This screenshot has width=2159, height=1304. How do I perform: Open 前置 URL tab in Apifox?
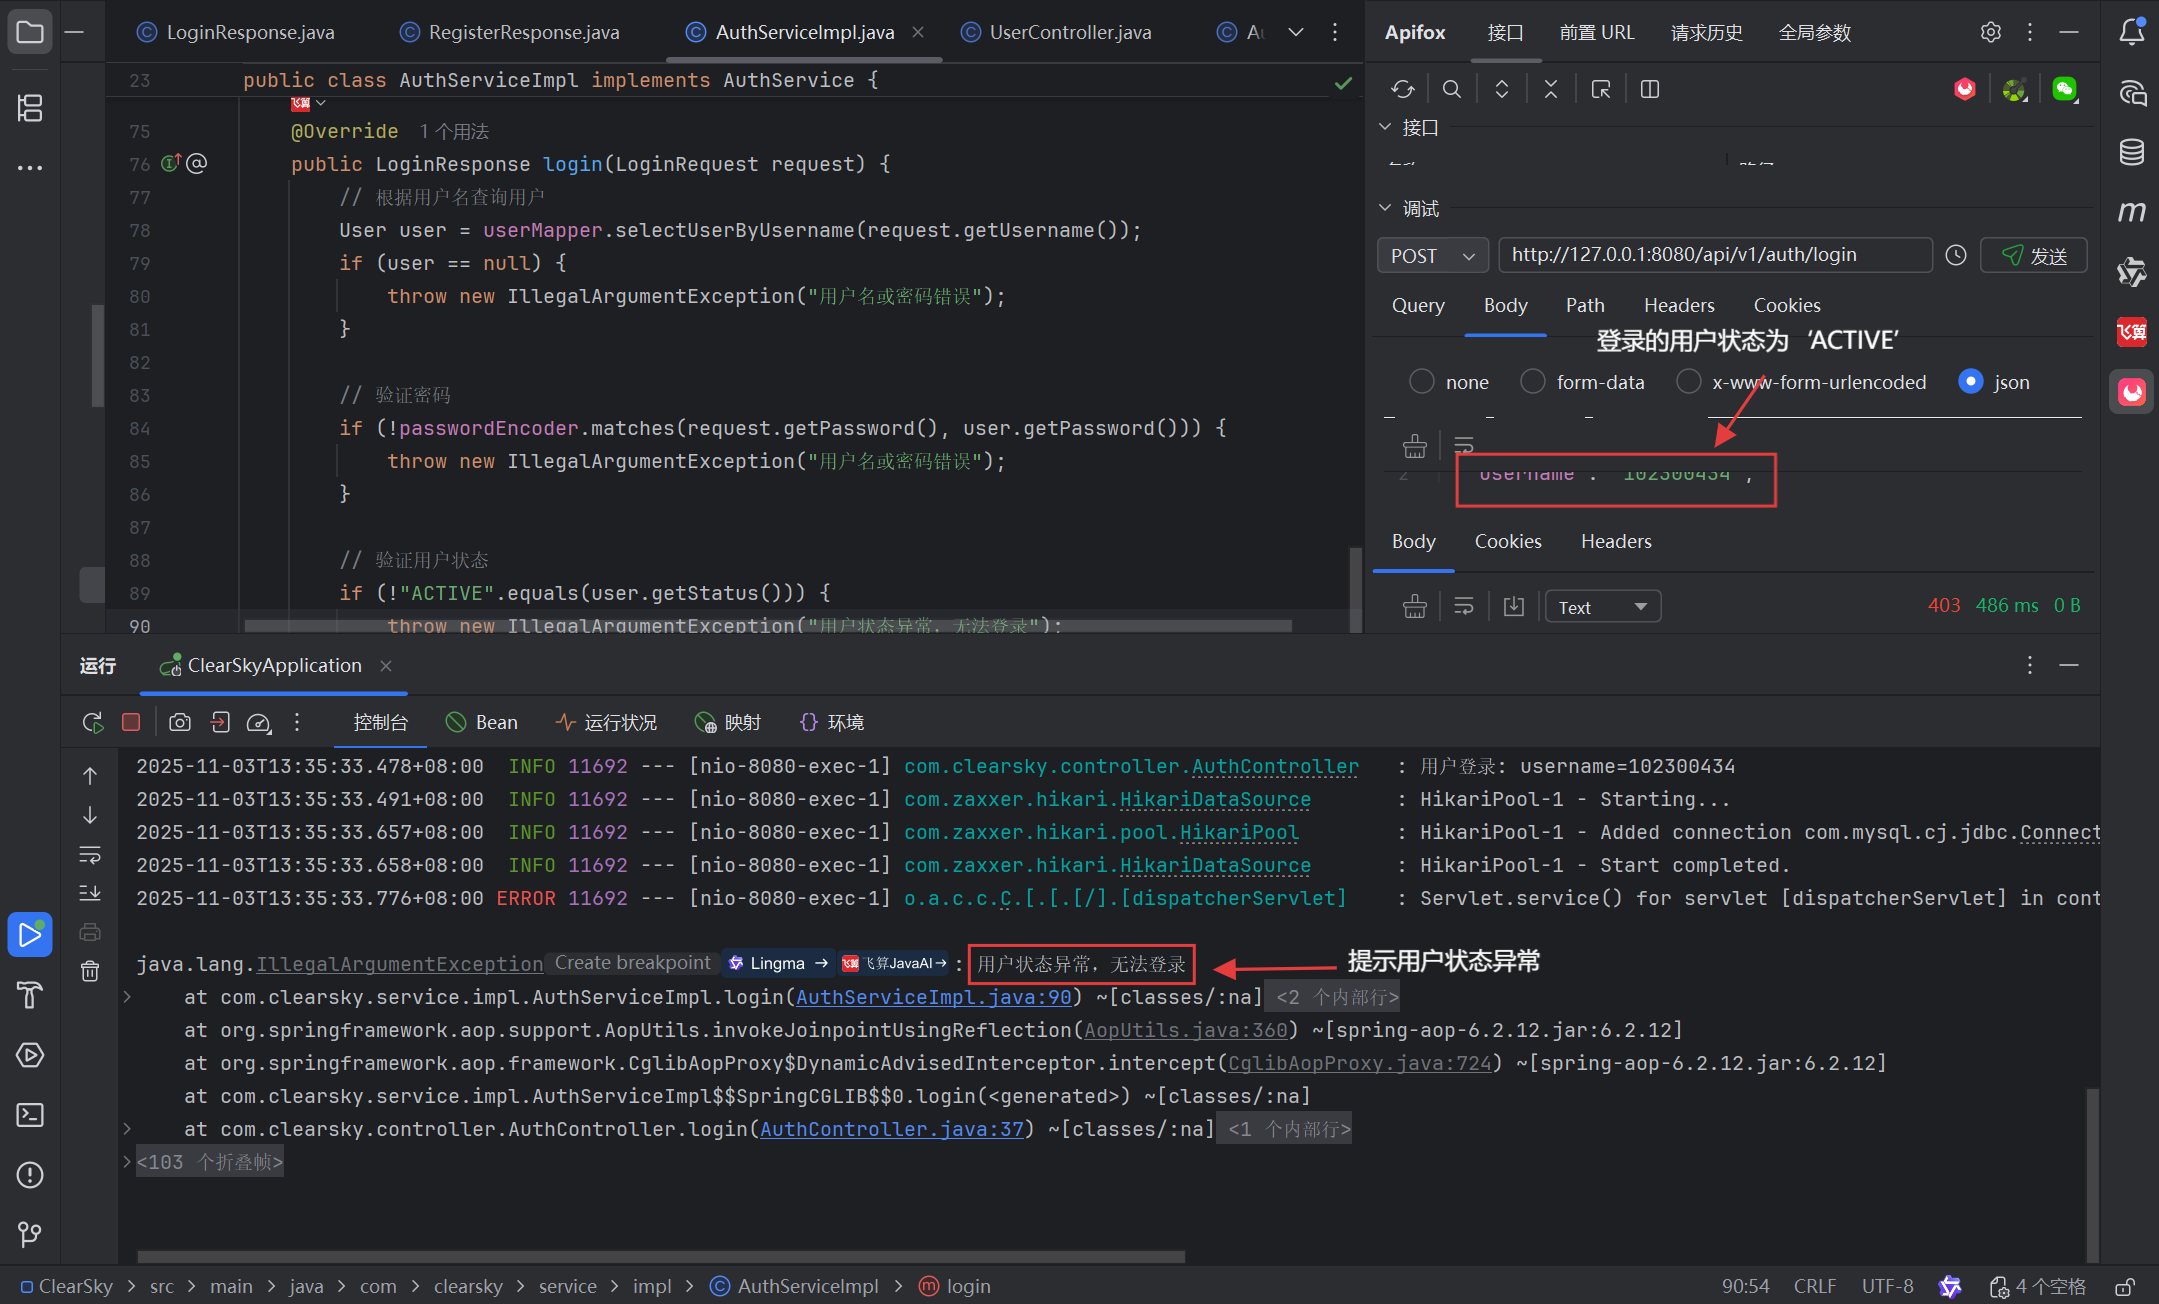tap(1597, 32)
